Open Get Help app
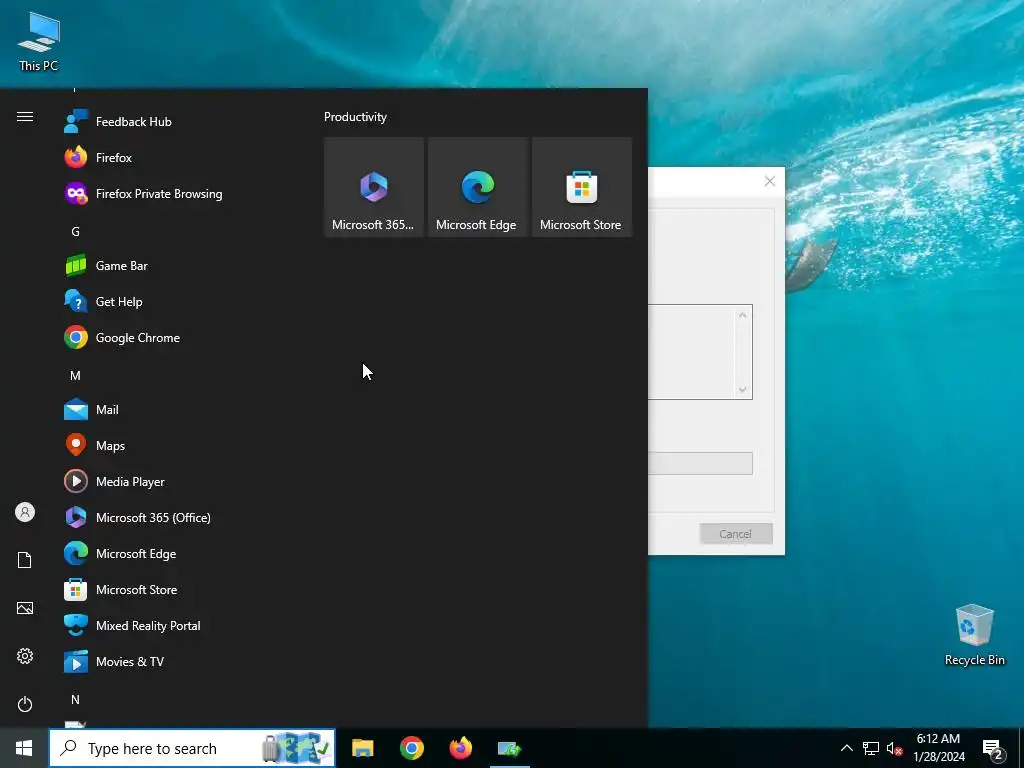 (x=176, y=302)
